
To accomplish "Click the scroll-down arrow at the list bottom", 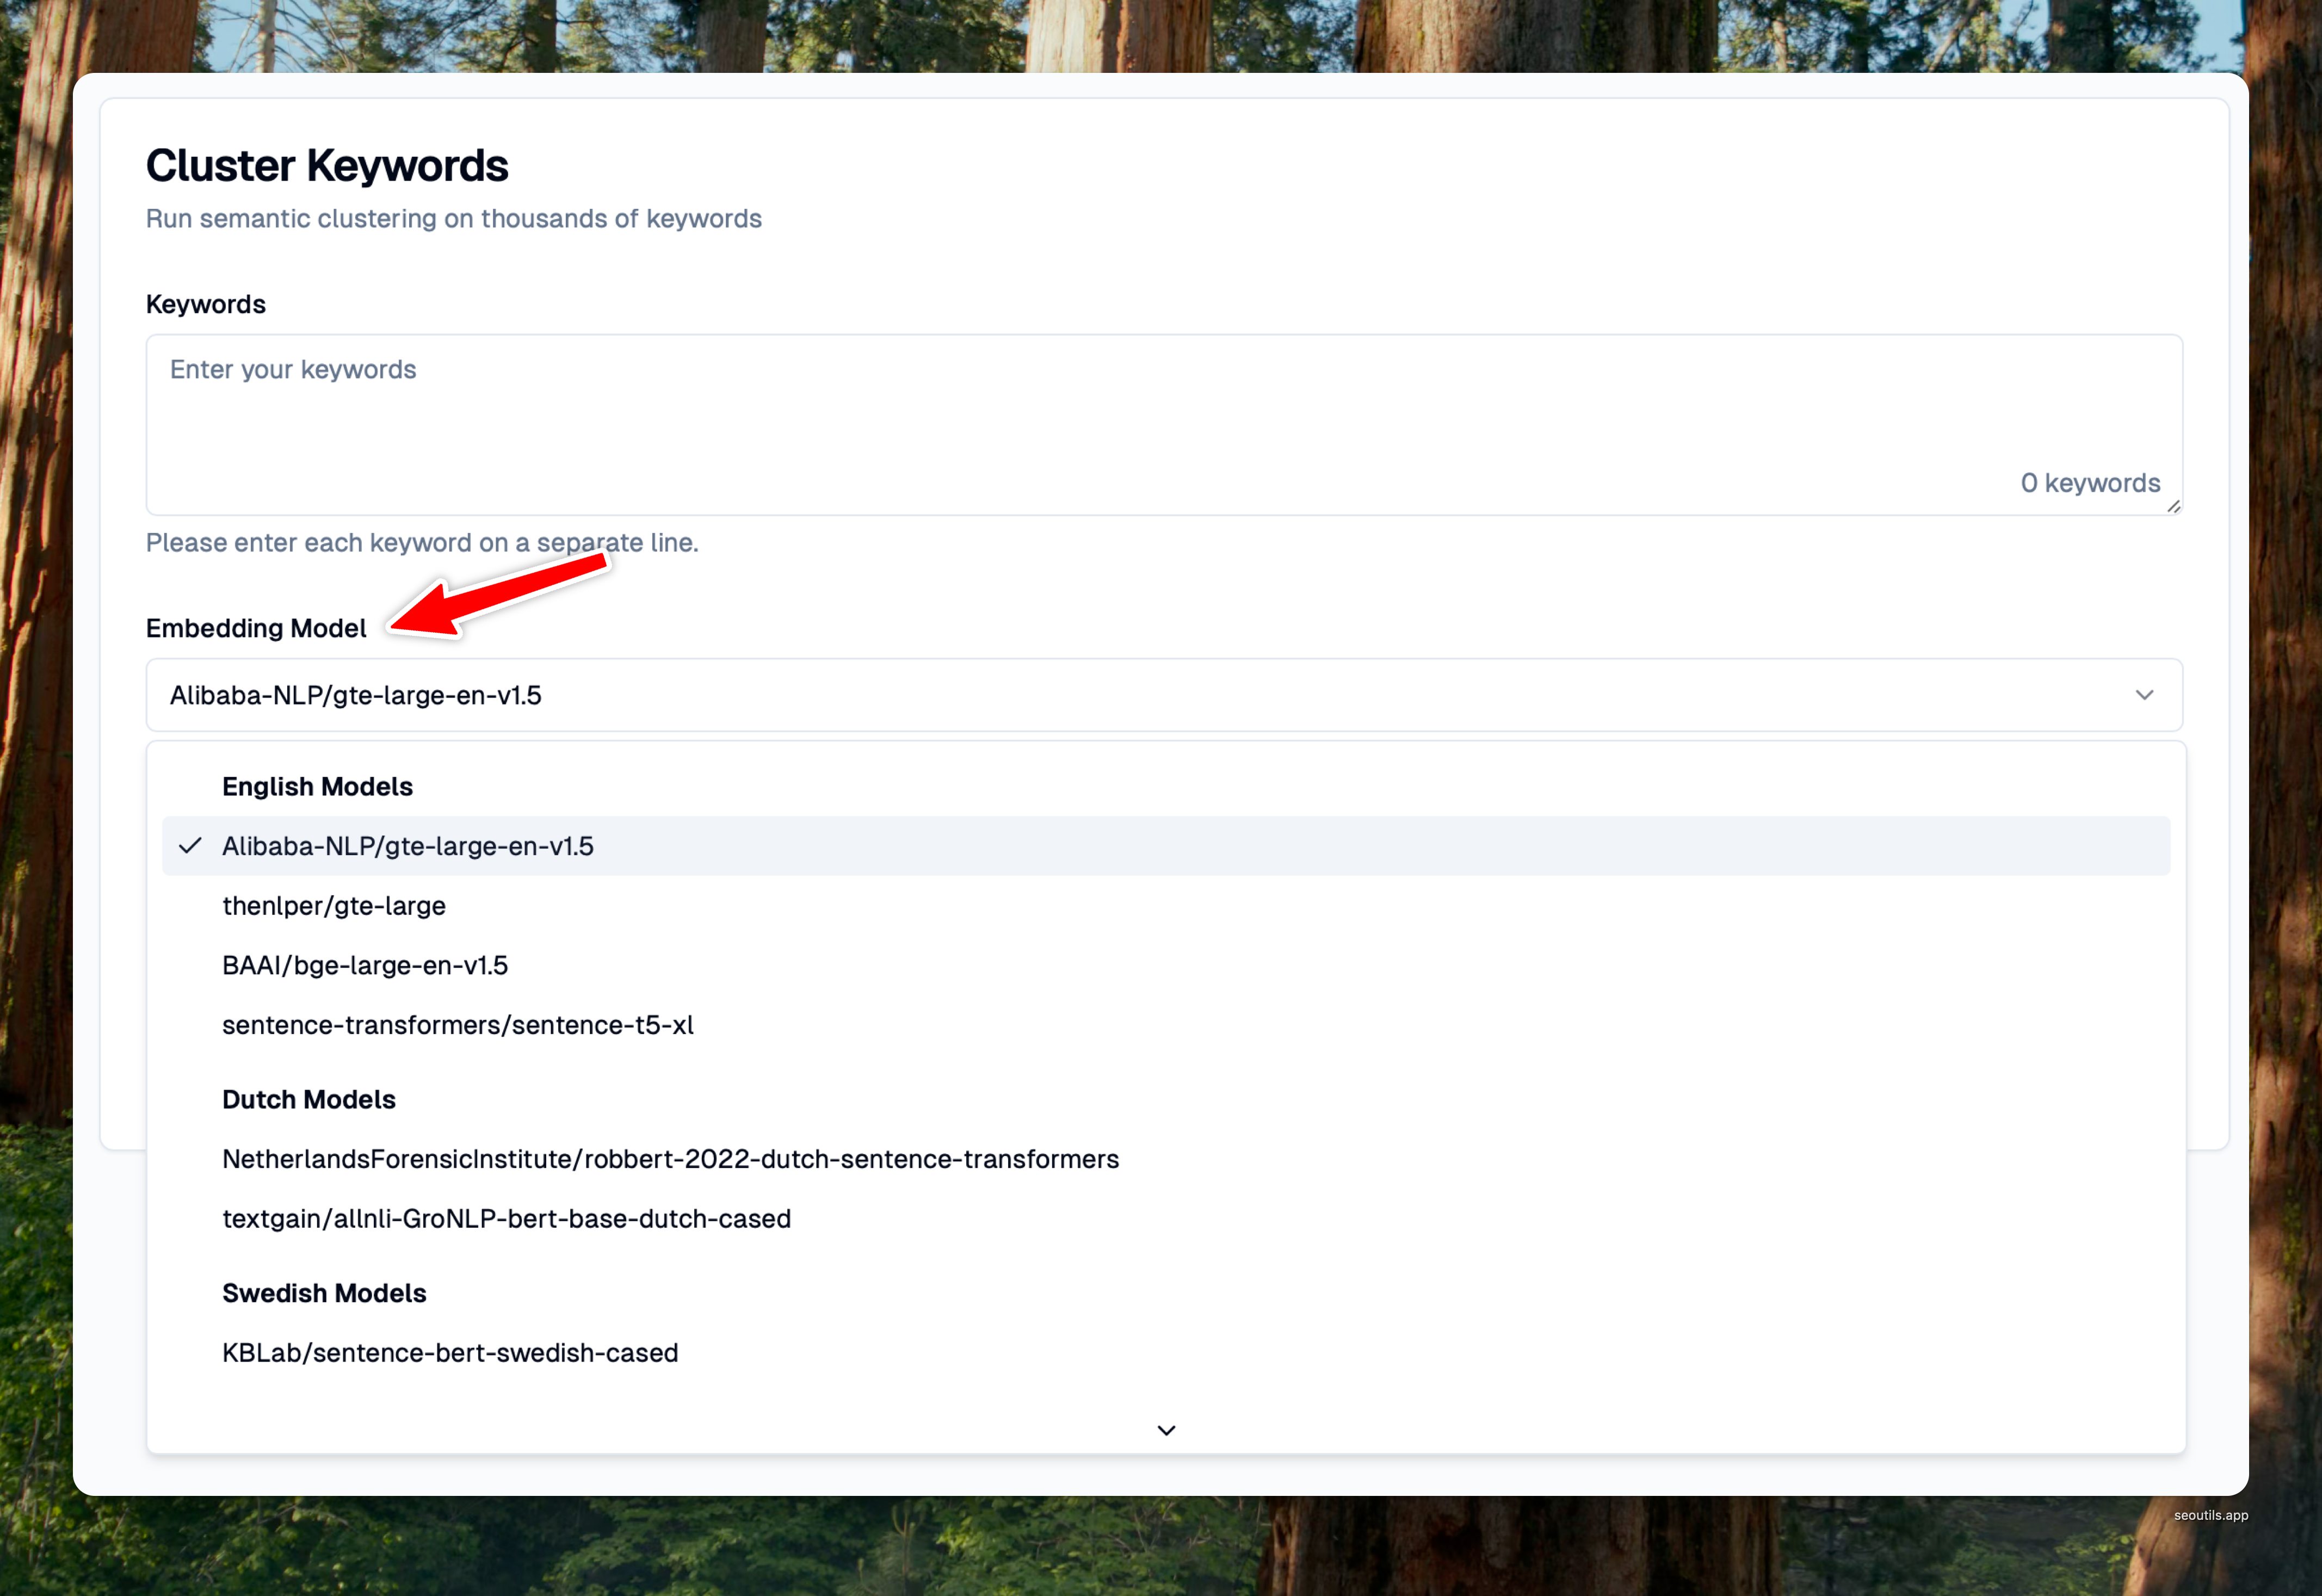I will [x=1166, y=1430].
